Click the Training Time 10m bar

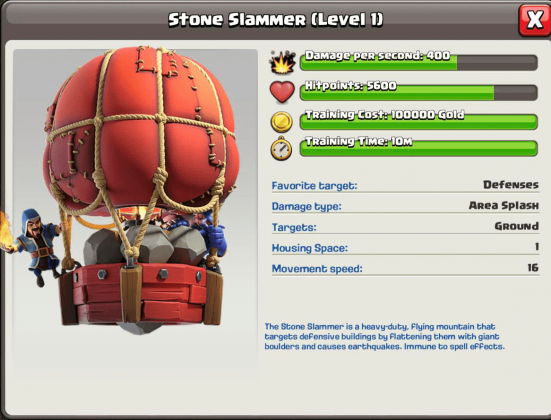pos(419,148)
